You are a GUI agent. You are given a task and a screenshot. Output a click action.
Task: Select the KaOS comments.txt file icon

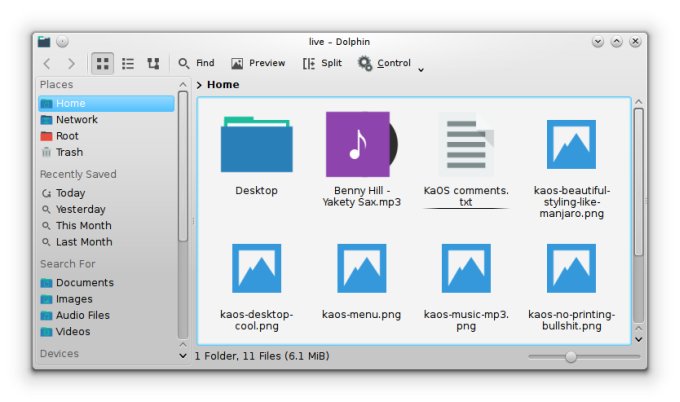466,146
